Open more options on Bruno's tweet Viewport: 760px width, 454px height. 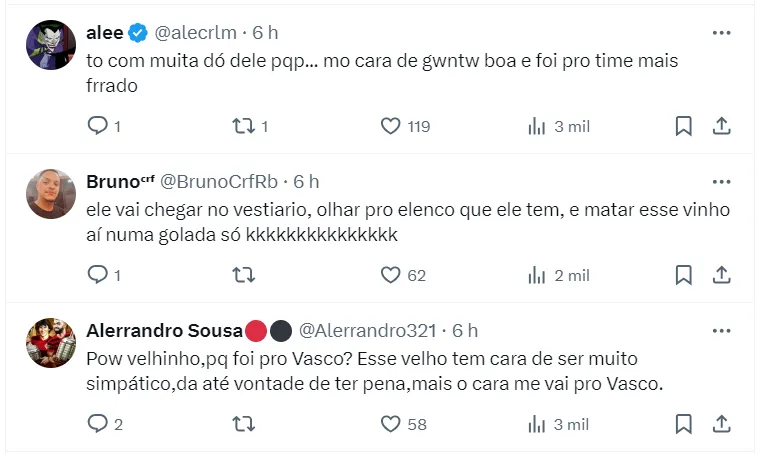point(721,182)
